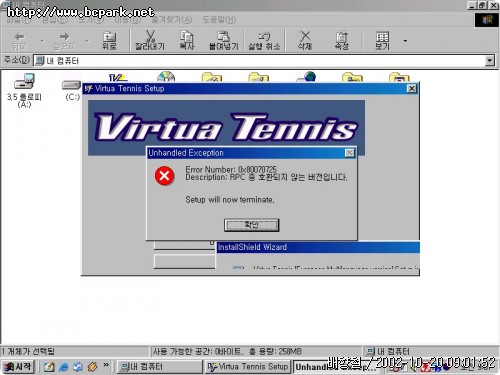The width and height of the screenshot is (500, 375).
Task: Open Outlook Express from quick launch
Action: tap(78, 367)
